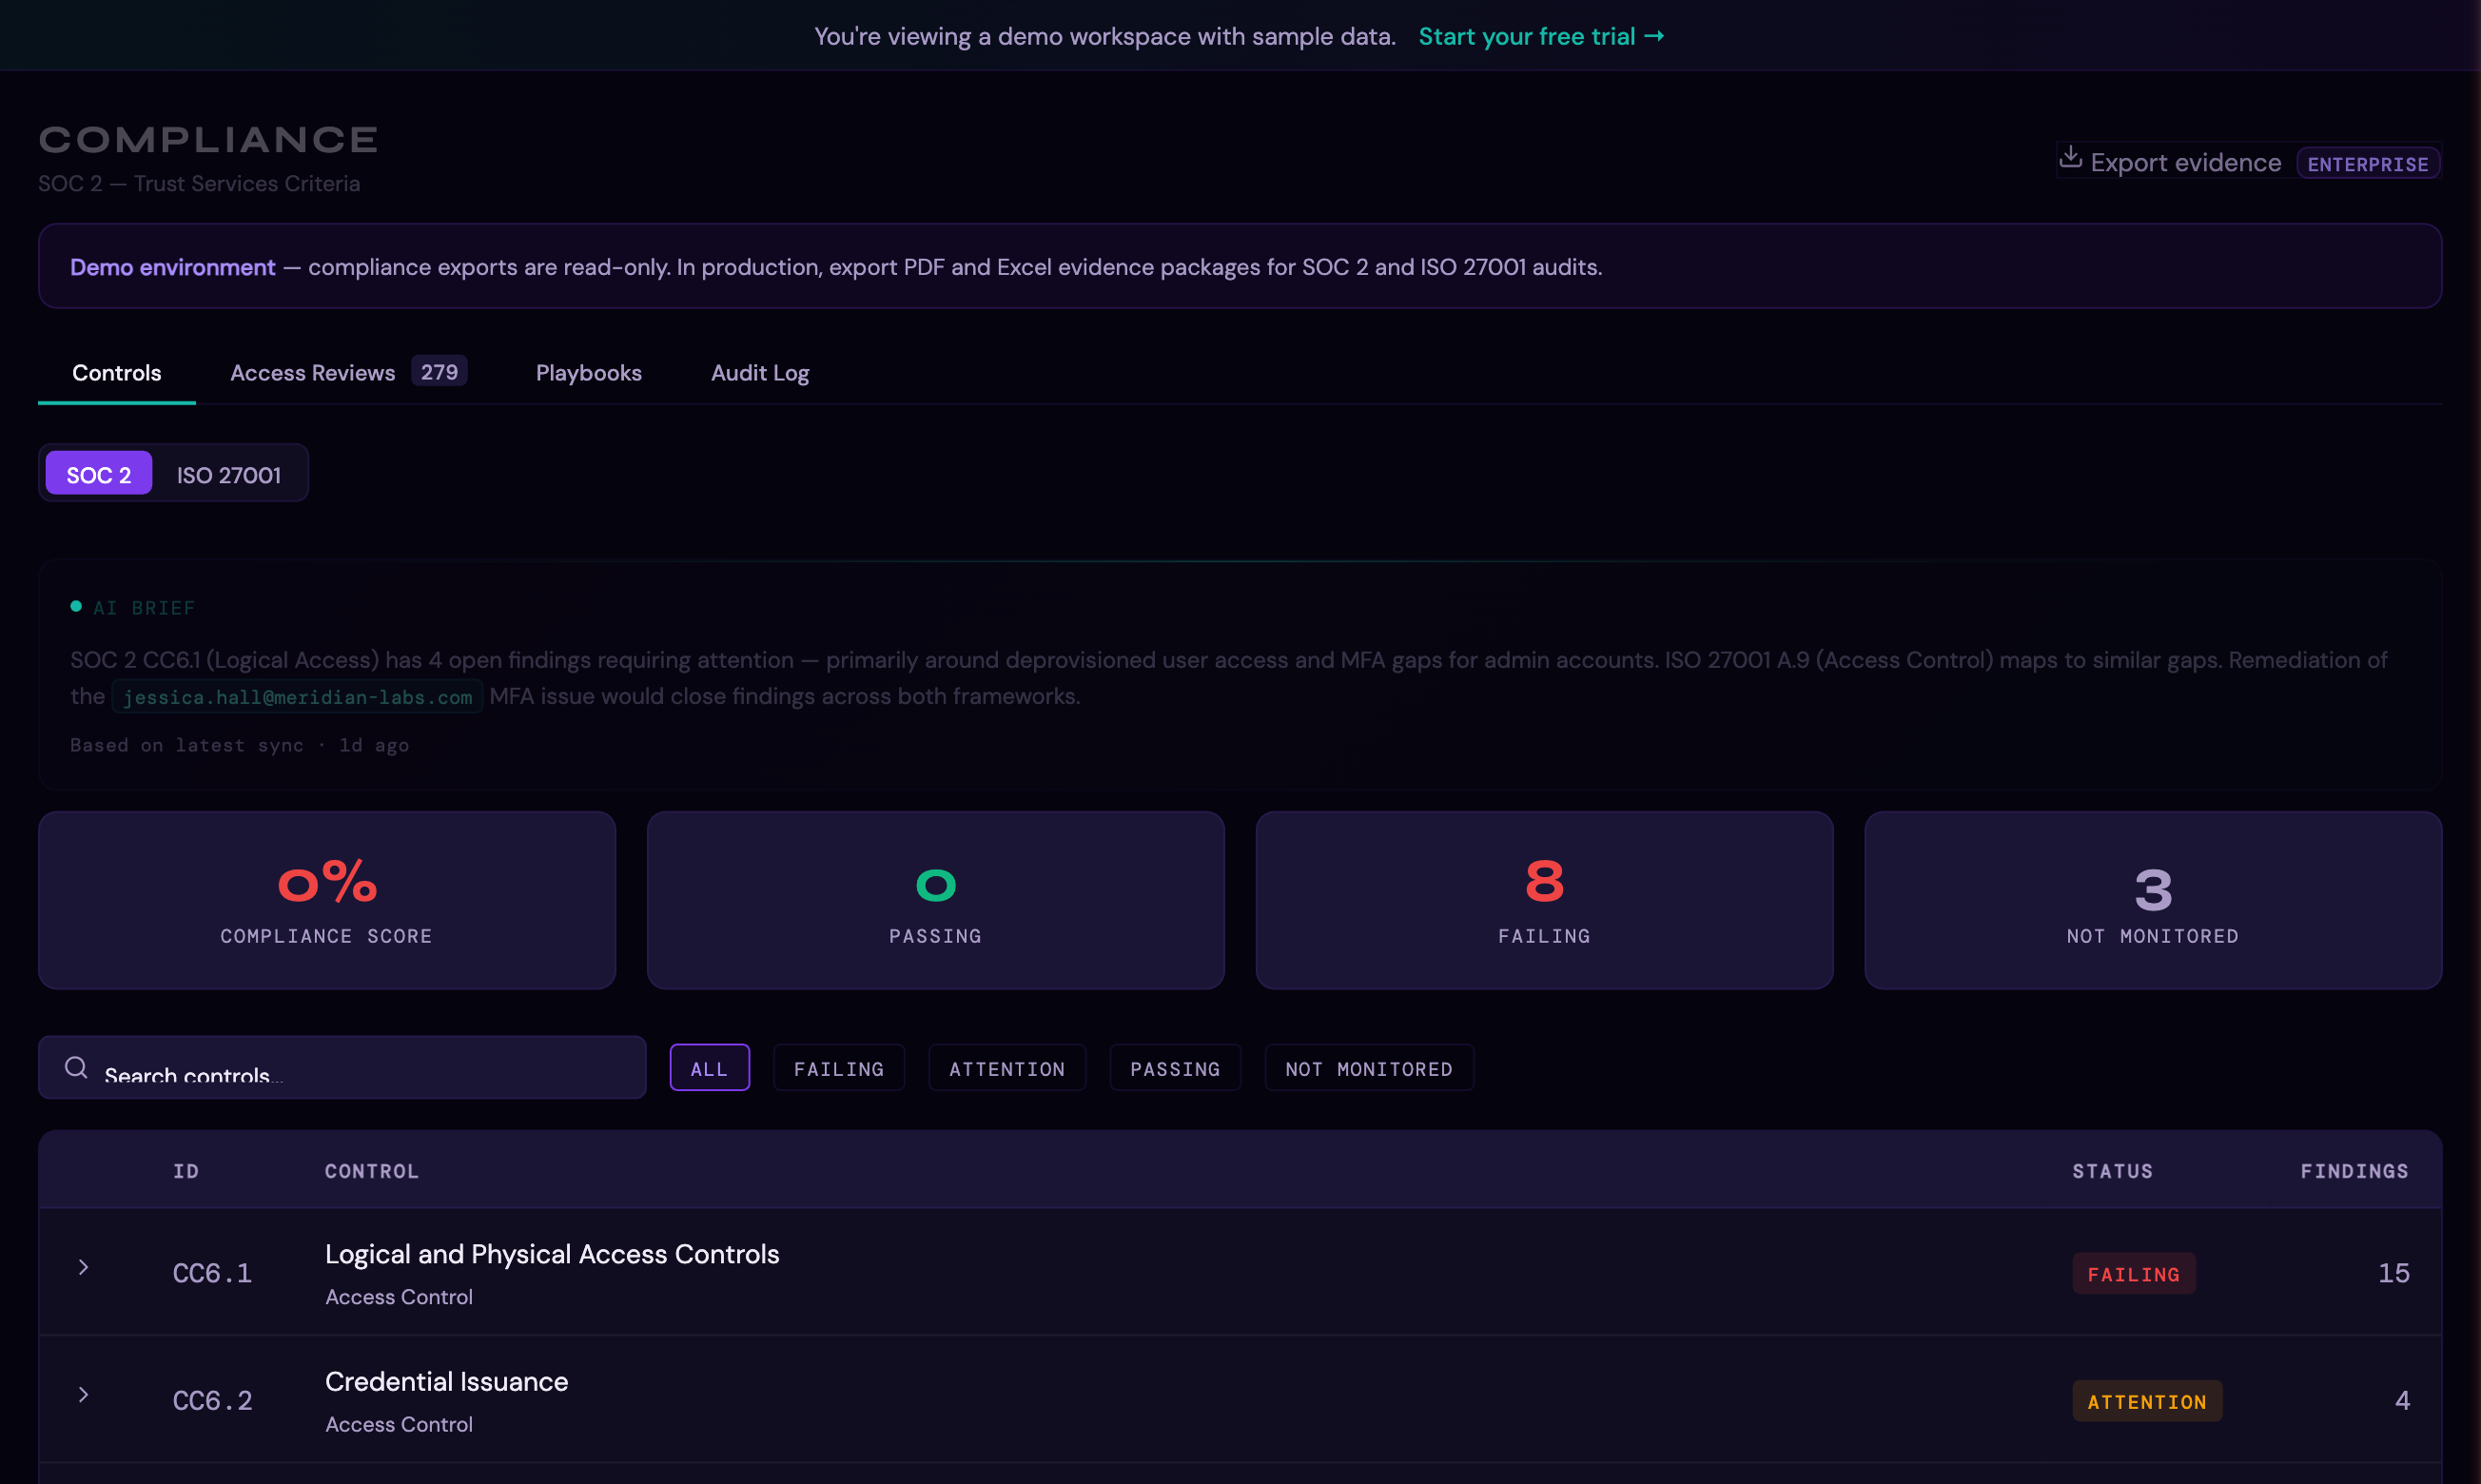Image resolution: width=2481 pixels, height=1484 pixels.
Task: Click the ATTENTION status badge for CC6.2
Action: click(x=2146, y=1401)
